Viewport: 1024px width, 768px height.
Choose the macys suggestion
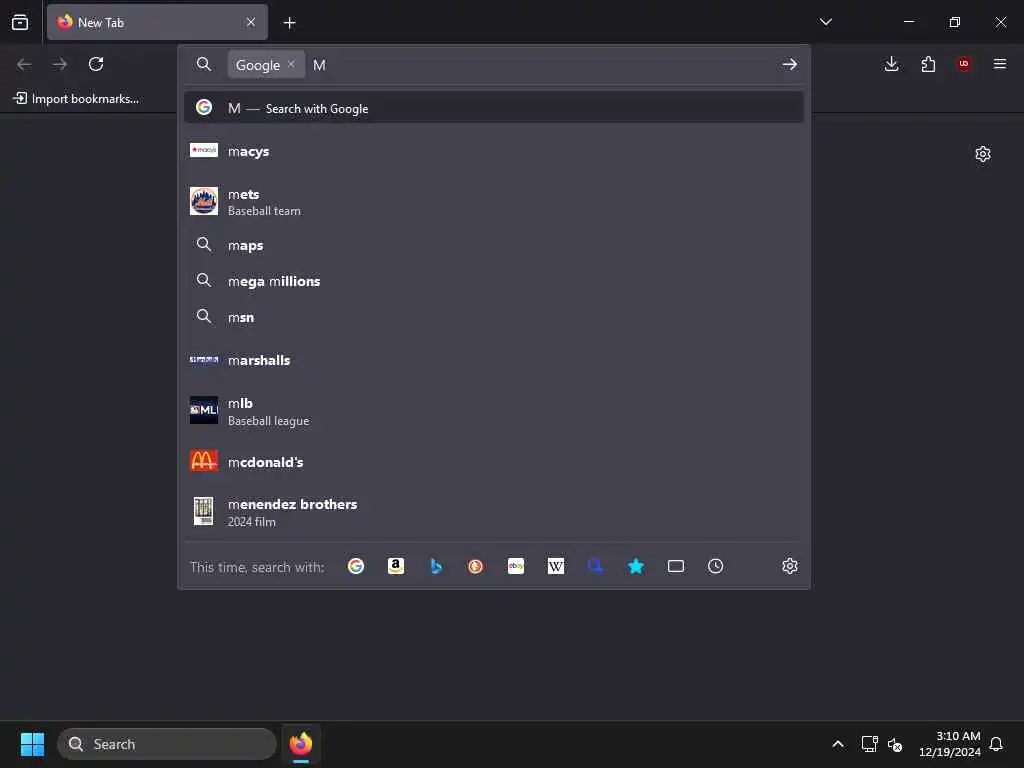(494, 151)
